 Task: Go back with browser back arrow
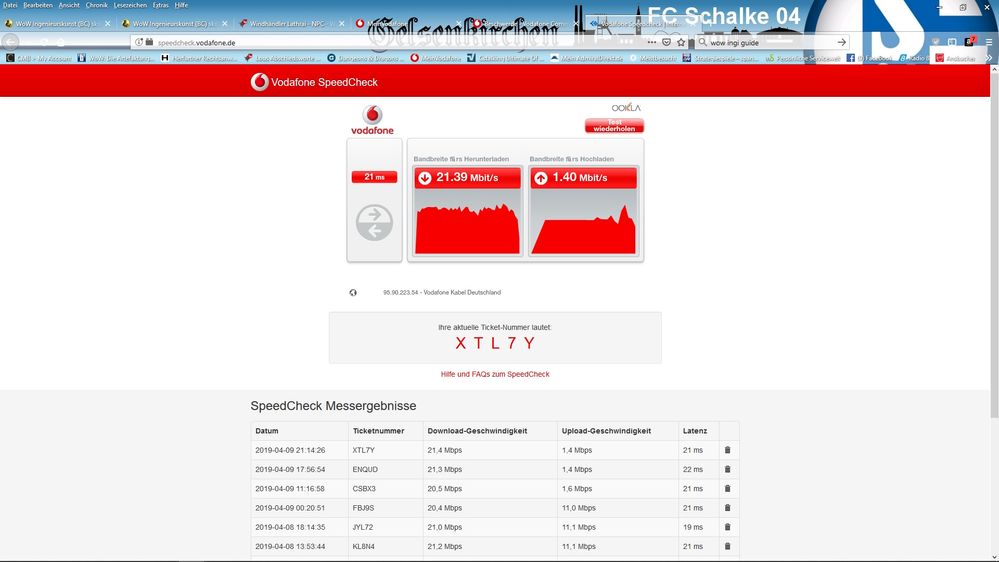coord(11,42)
